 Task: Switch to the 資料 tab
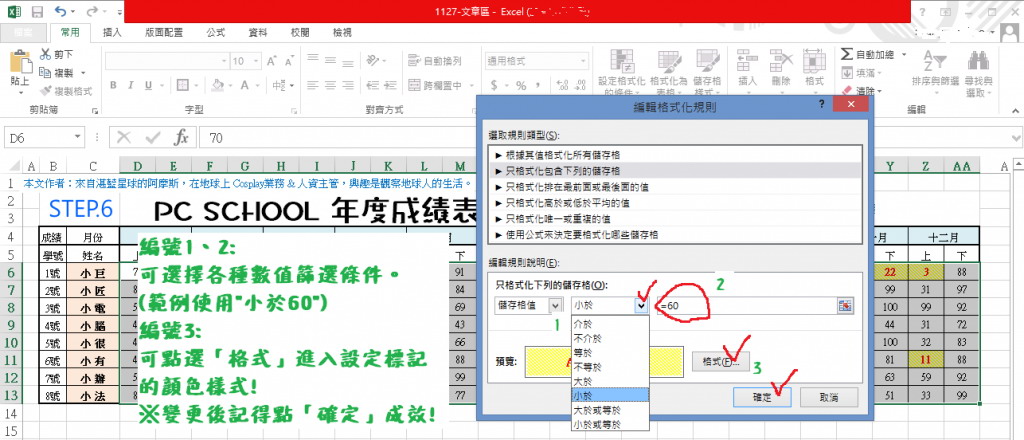(257, 32)
